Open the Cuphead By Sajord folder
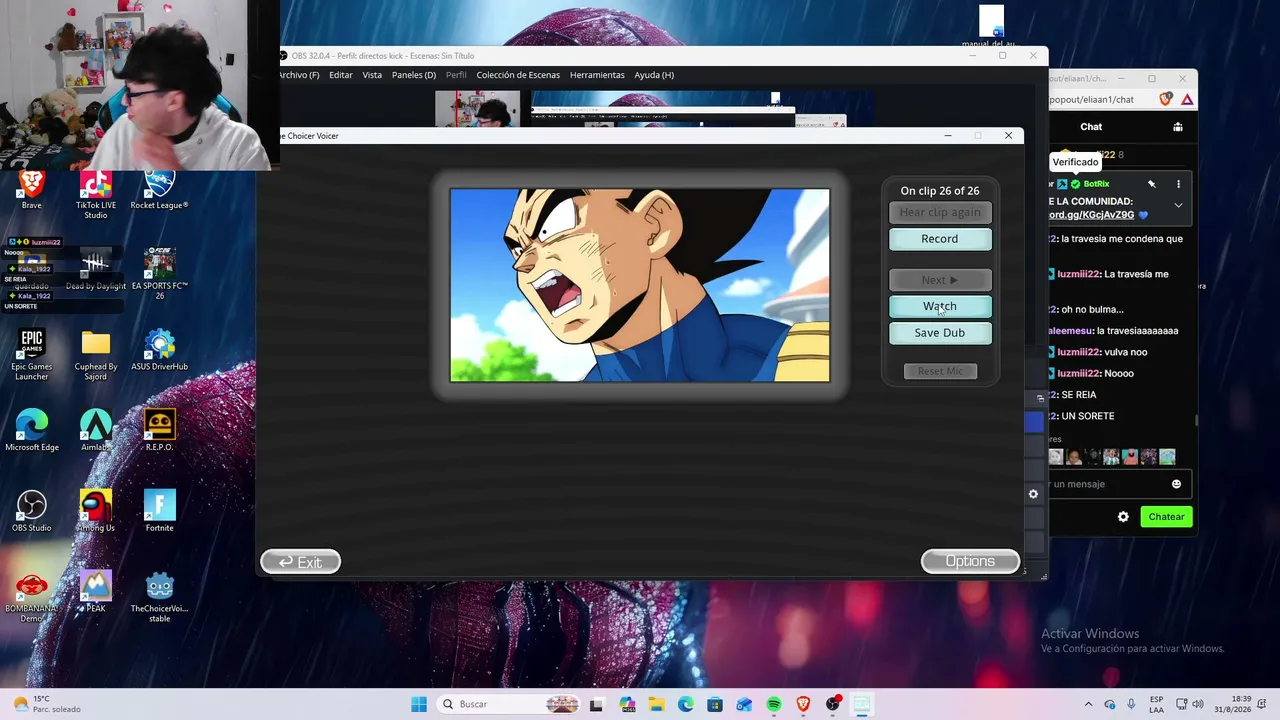This screenshot has width=1280, height=720. click(x=96, y=355)
